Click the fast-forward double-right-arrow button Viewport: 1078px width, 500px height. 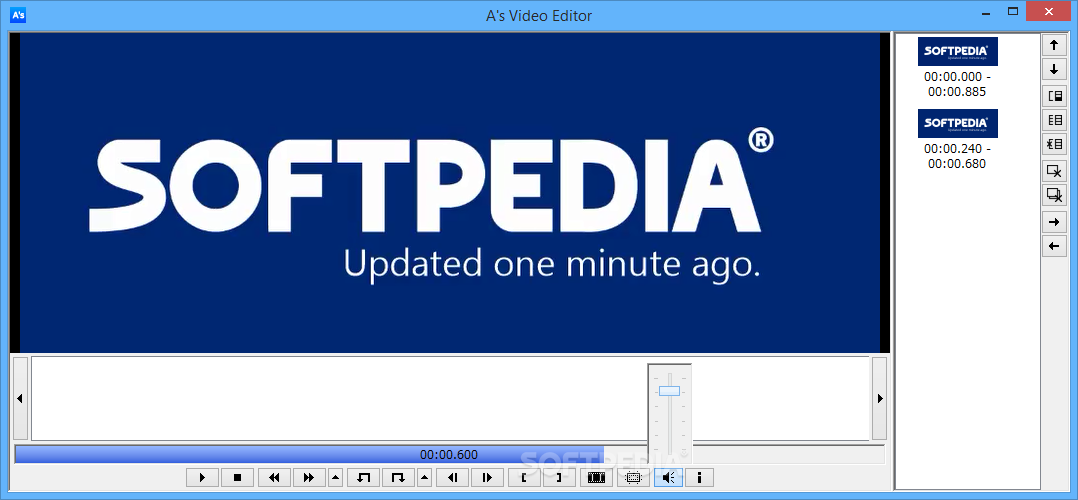tap(309, 477)
